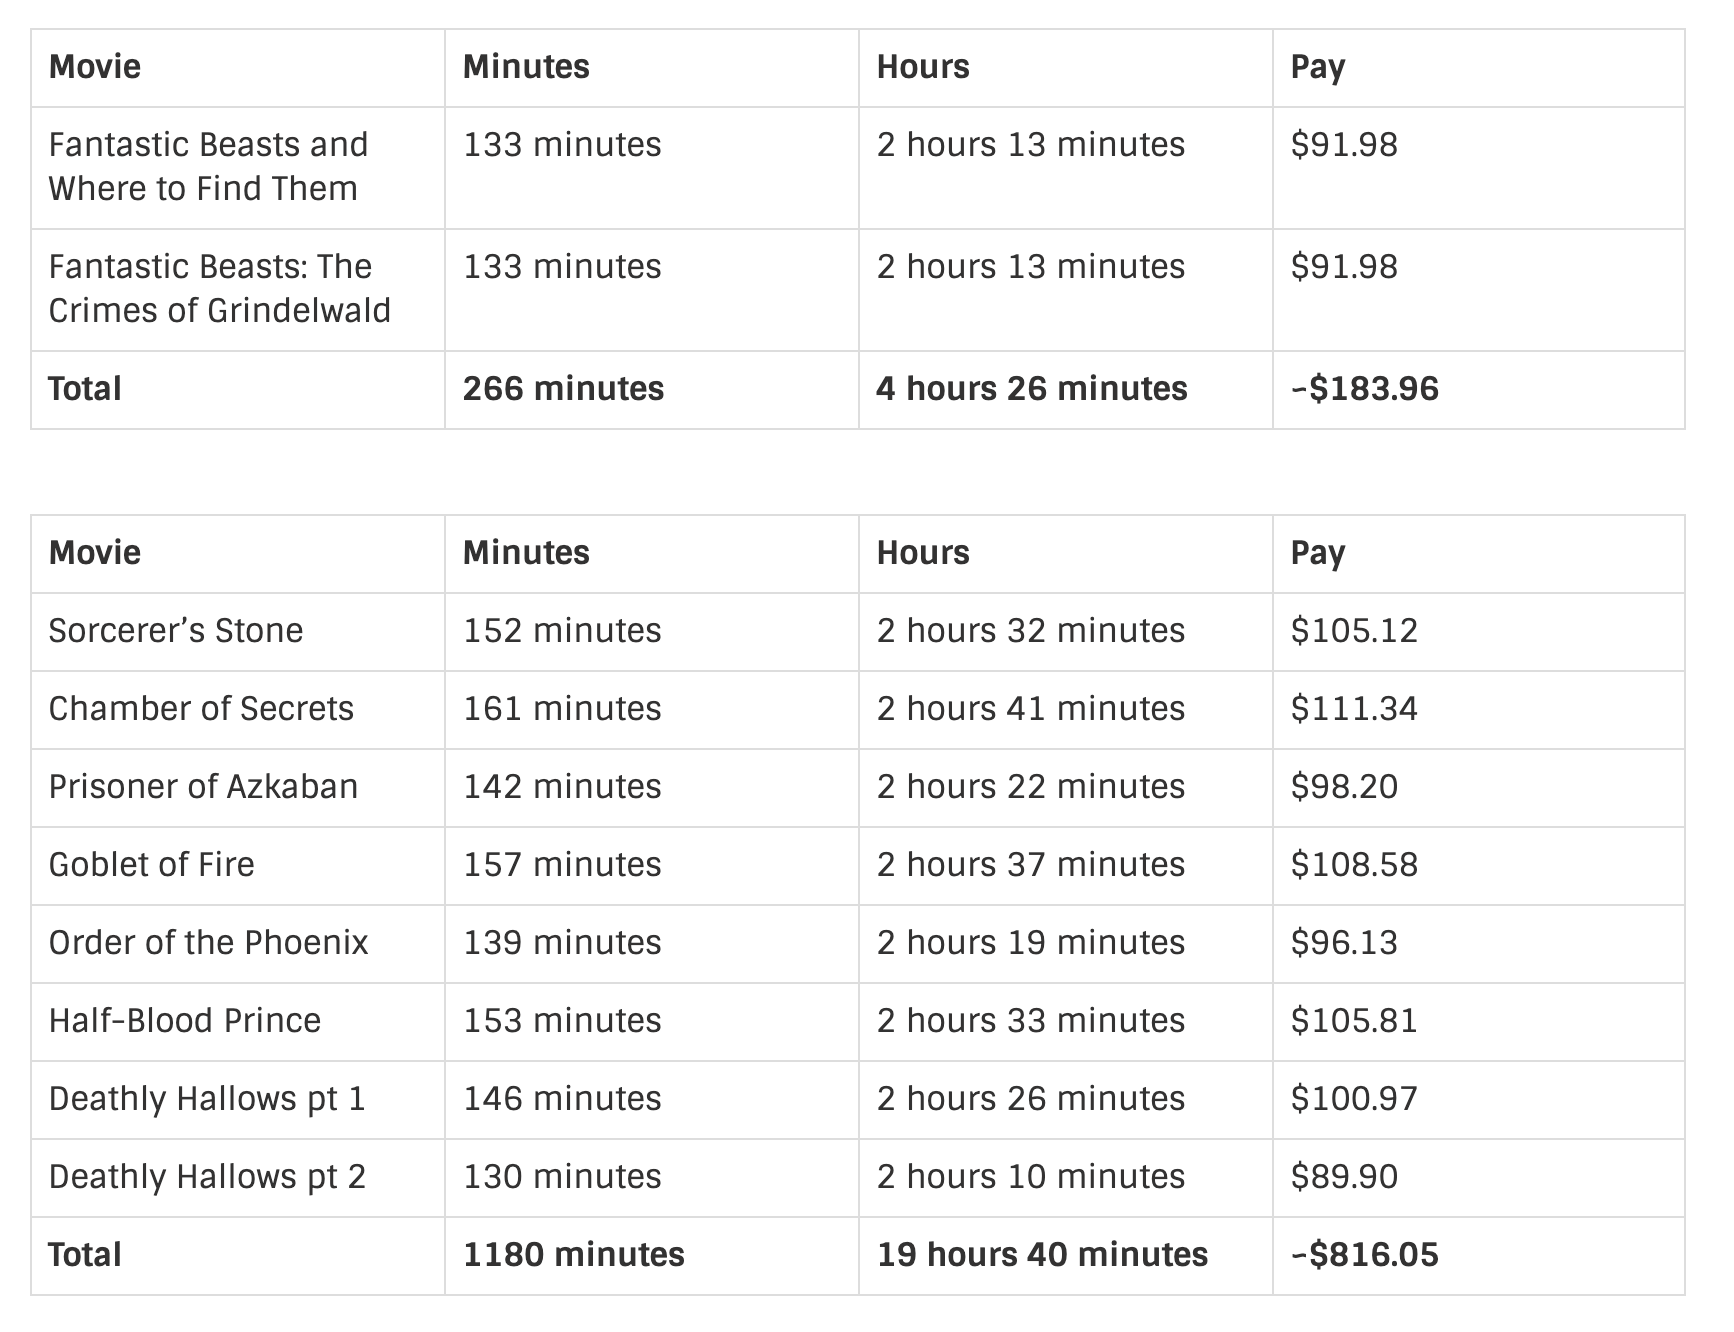Image resolution: width=1734 pixels, height=1332 pixels.
Task: Select the -$183.96 total pay value
Action: point(1365,389)
